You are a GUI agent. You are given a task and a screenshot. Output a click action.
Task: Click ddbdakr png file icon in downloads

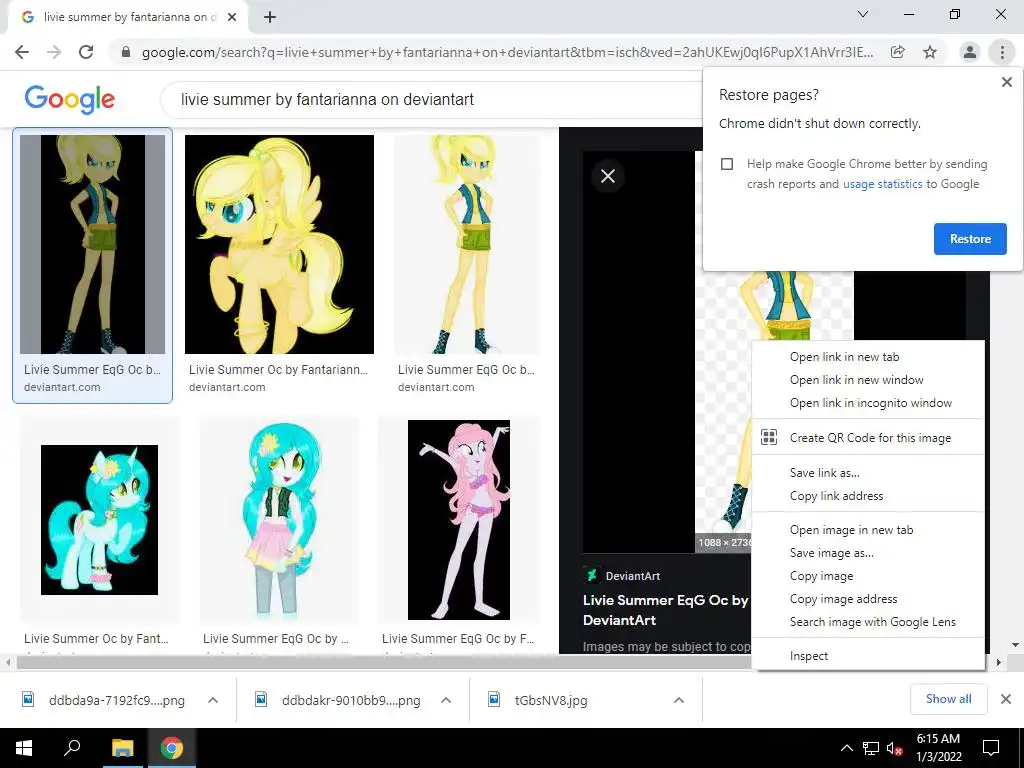click(x=261, y=700)
